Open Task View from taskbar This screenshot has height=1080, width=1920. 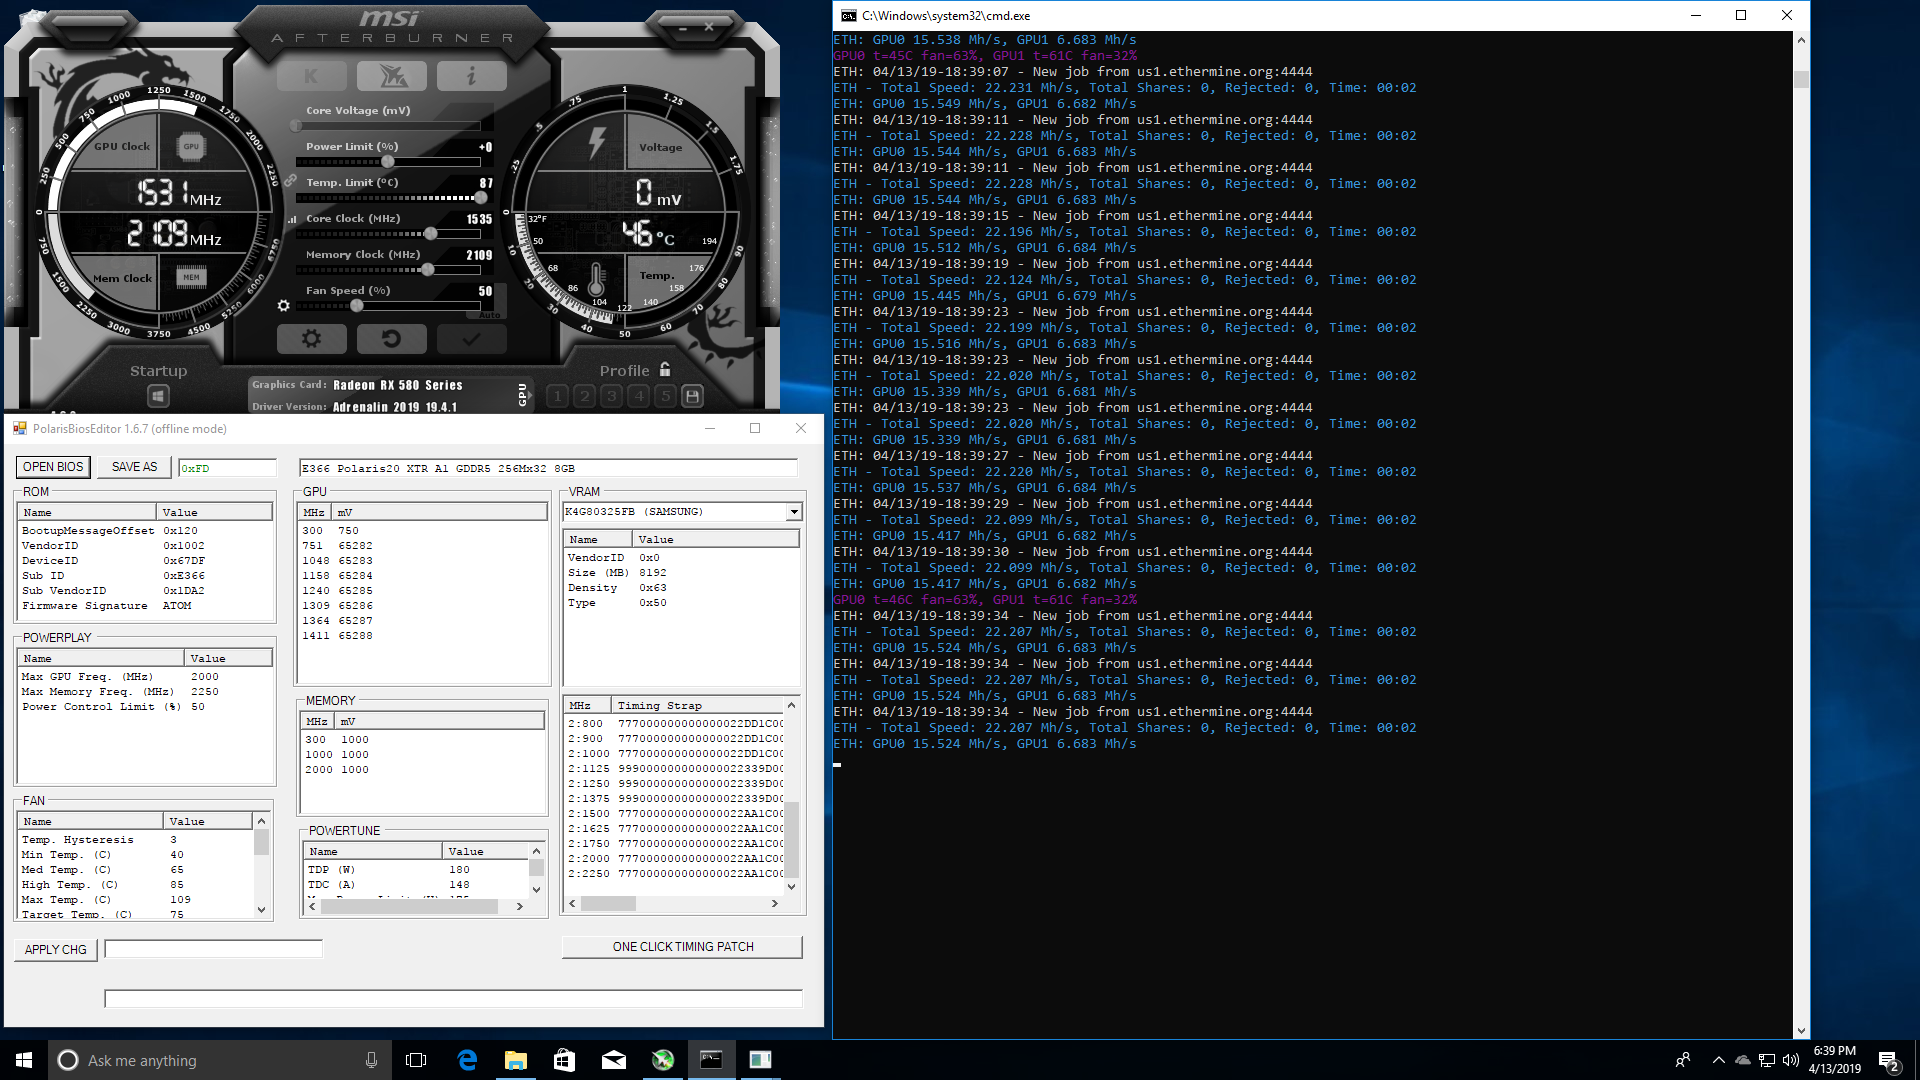[416, 1060]
